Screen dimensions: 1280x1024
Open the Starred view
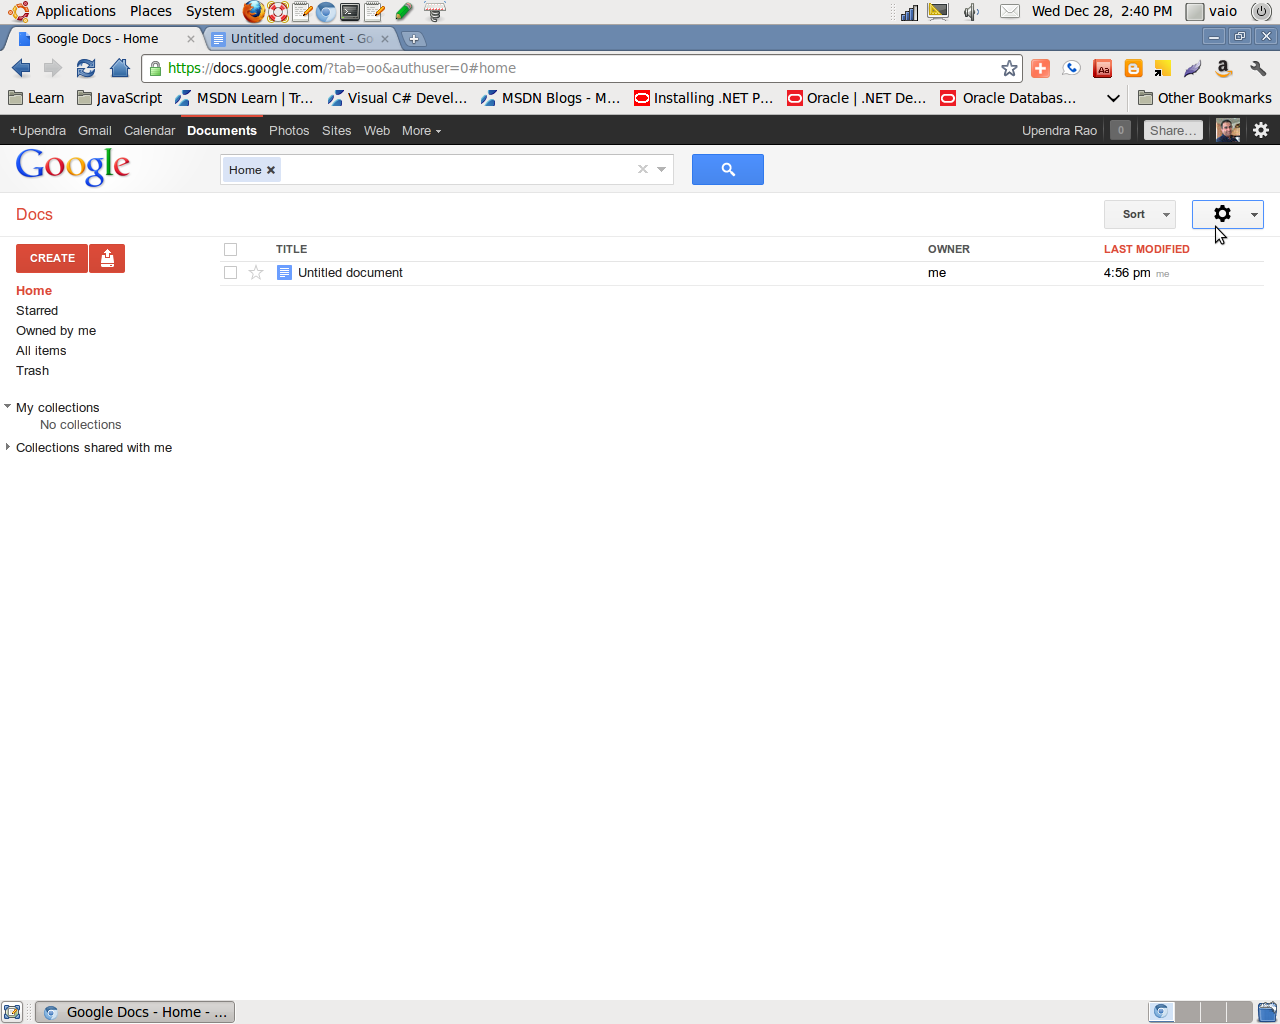(x=37, y=311)
